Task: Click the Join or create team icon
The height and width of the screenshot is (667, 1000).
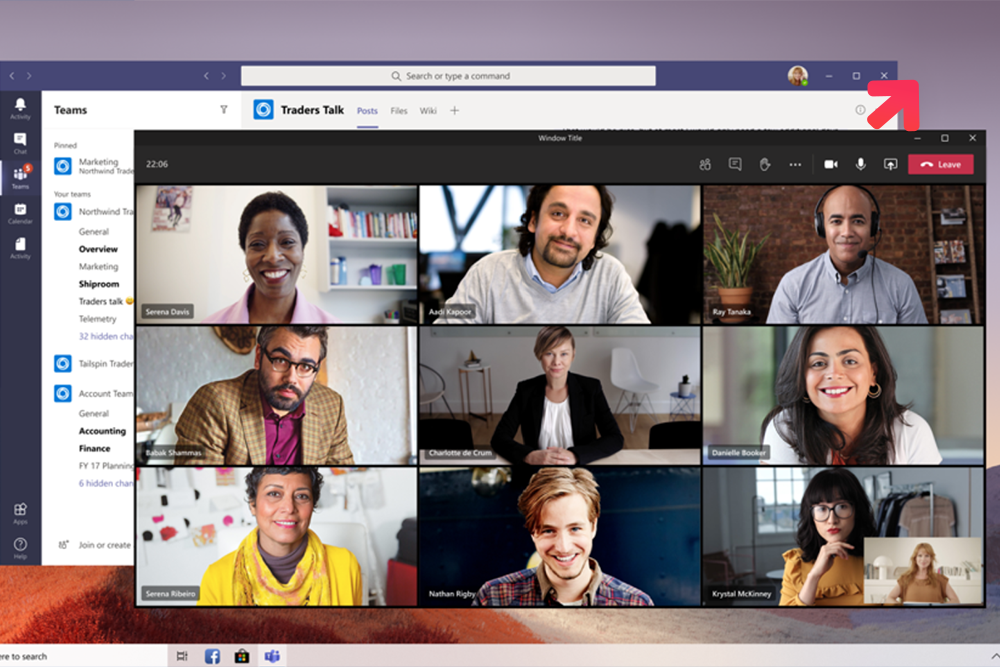Action: coord(63,545)
